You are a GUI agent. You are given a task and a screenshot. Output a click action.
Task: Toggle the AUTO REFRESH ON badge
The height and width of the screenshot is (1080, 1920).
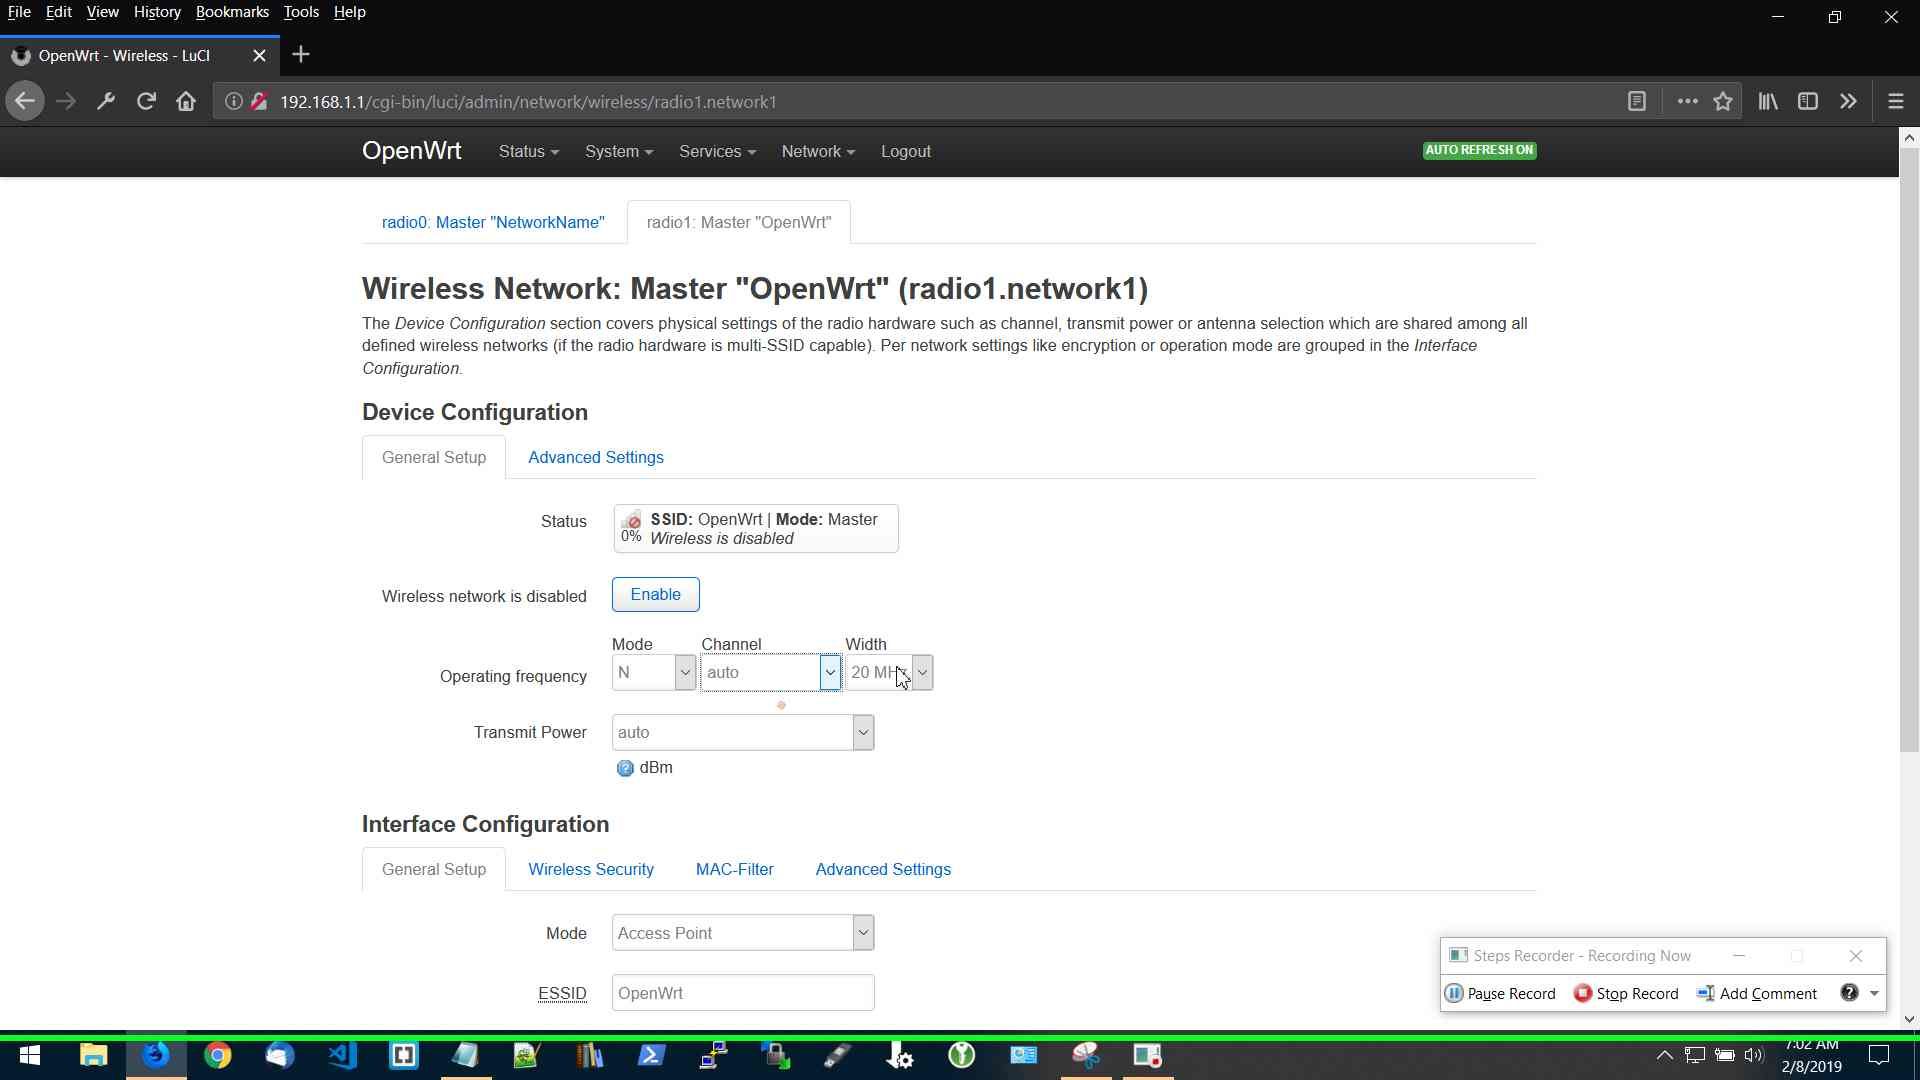(x=1479, y=150)
